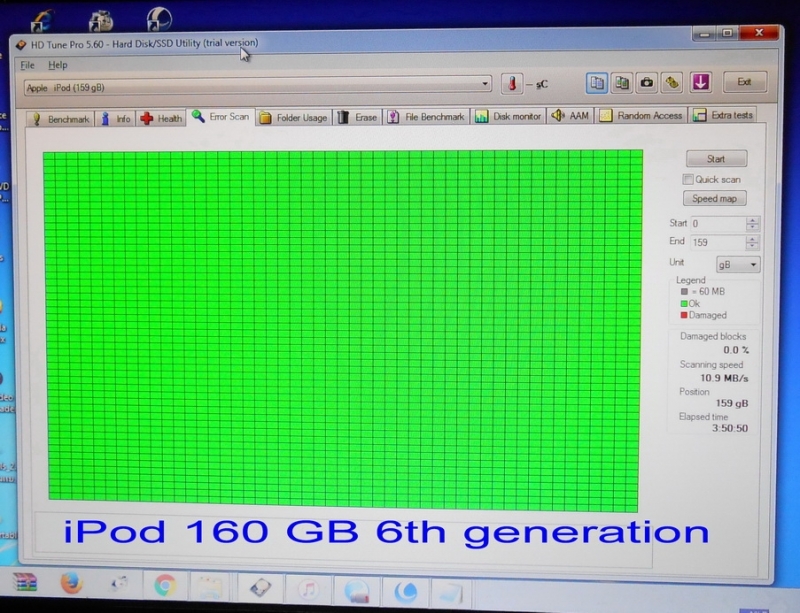
Task: Switch to the Health tab
Action: 161,118
